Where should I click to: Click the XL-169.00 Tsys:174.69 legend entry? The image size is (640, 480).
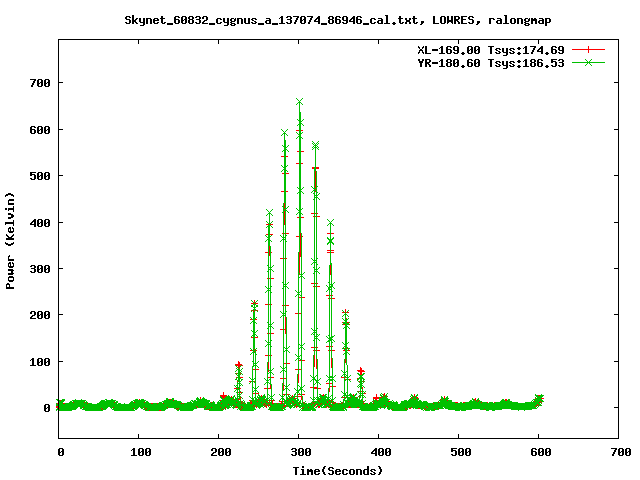coord(491,50)
